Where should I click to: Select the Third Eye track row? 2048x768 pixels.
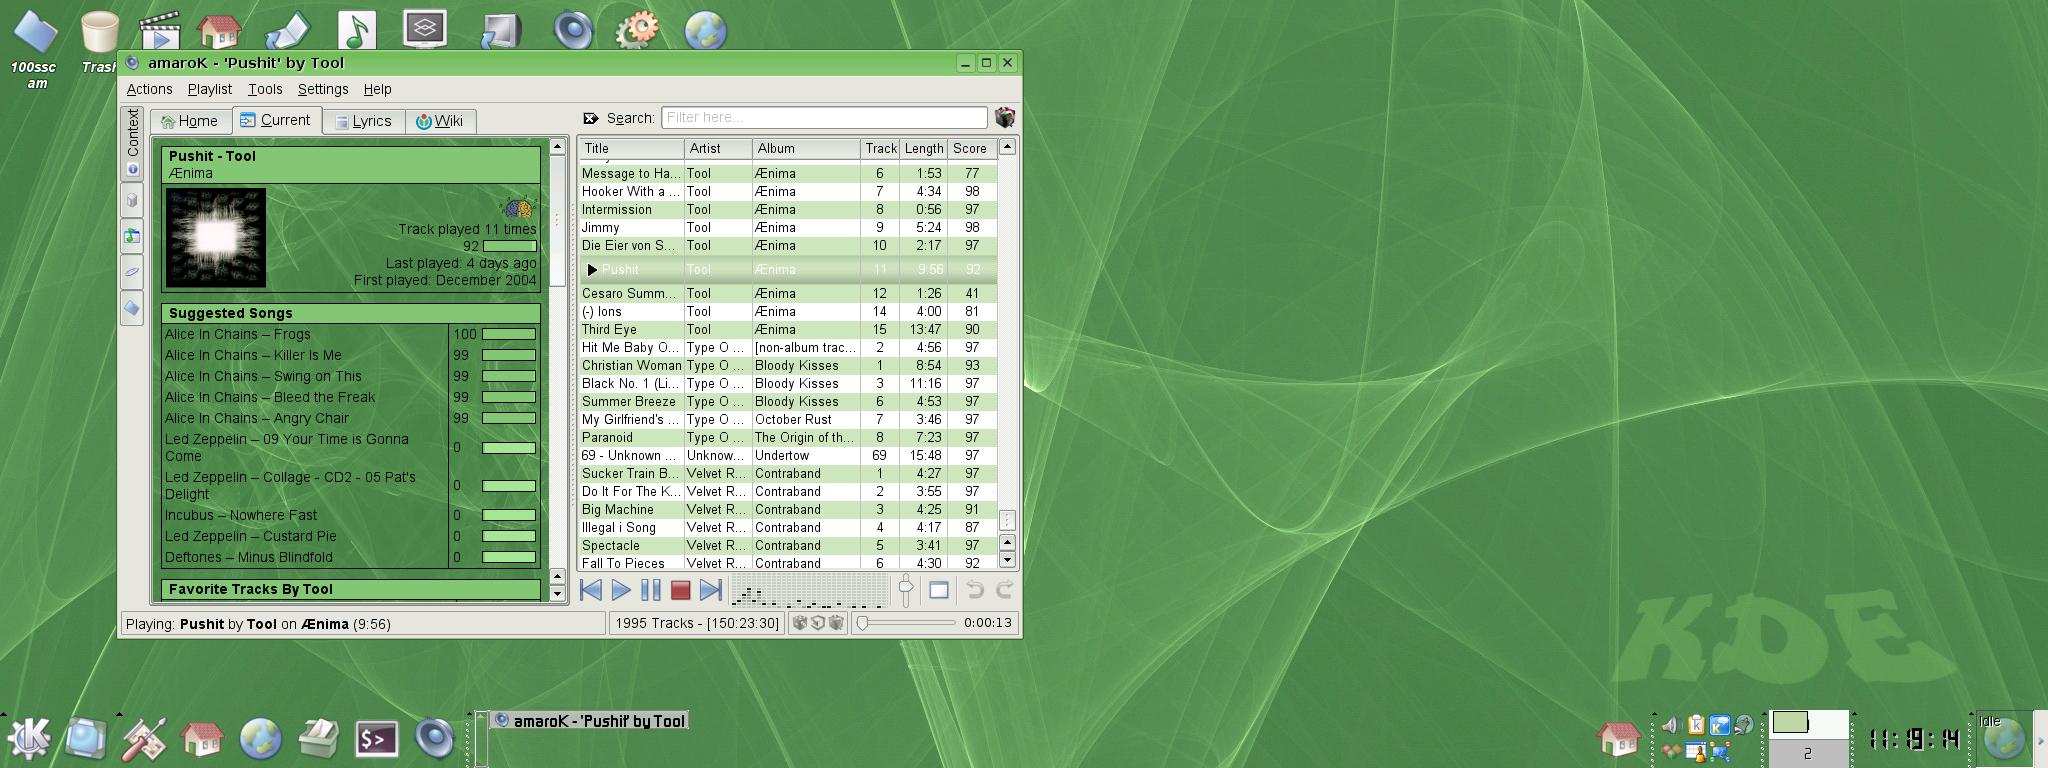788,329
